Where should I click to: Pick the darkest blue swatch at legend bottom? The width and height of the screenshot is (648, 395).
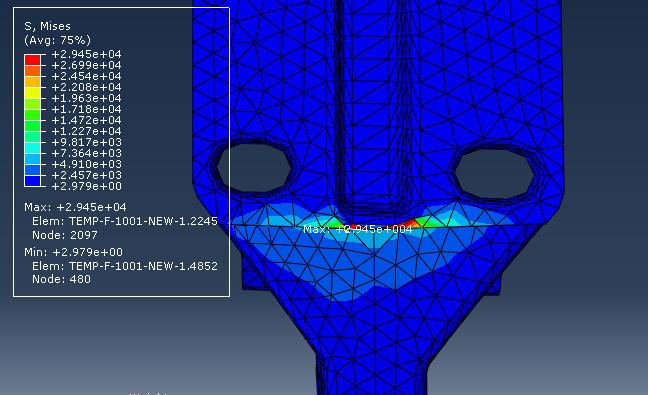[x=32, y=181]
